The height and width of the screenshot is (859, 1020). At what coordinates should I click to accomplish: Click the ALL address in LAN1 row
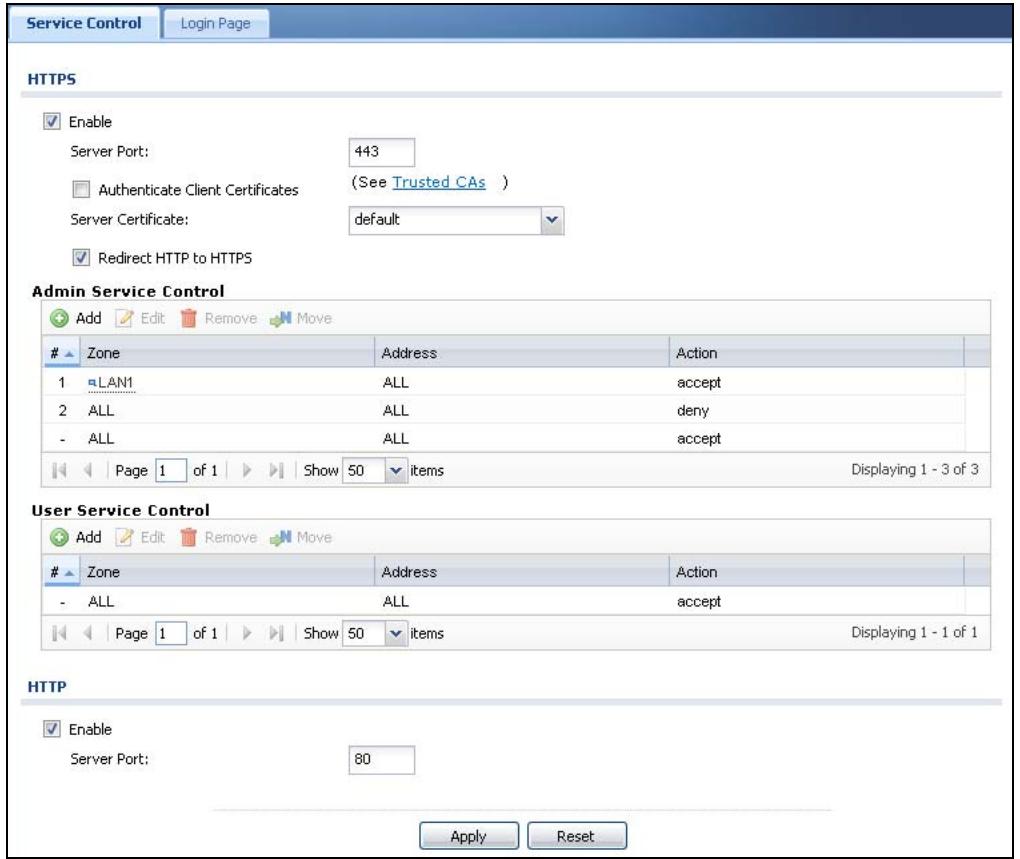tap(396, 383)
